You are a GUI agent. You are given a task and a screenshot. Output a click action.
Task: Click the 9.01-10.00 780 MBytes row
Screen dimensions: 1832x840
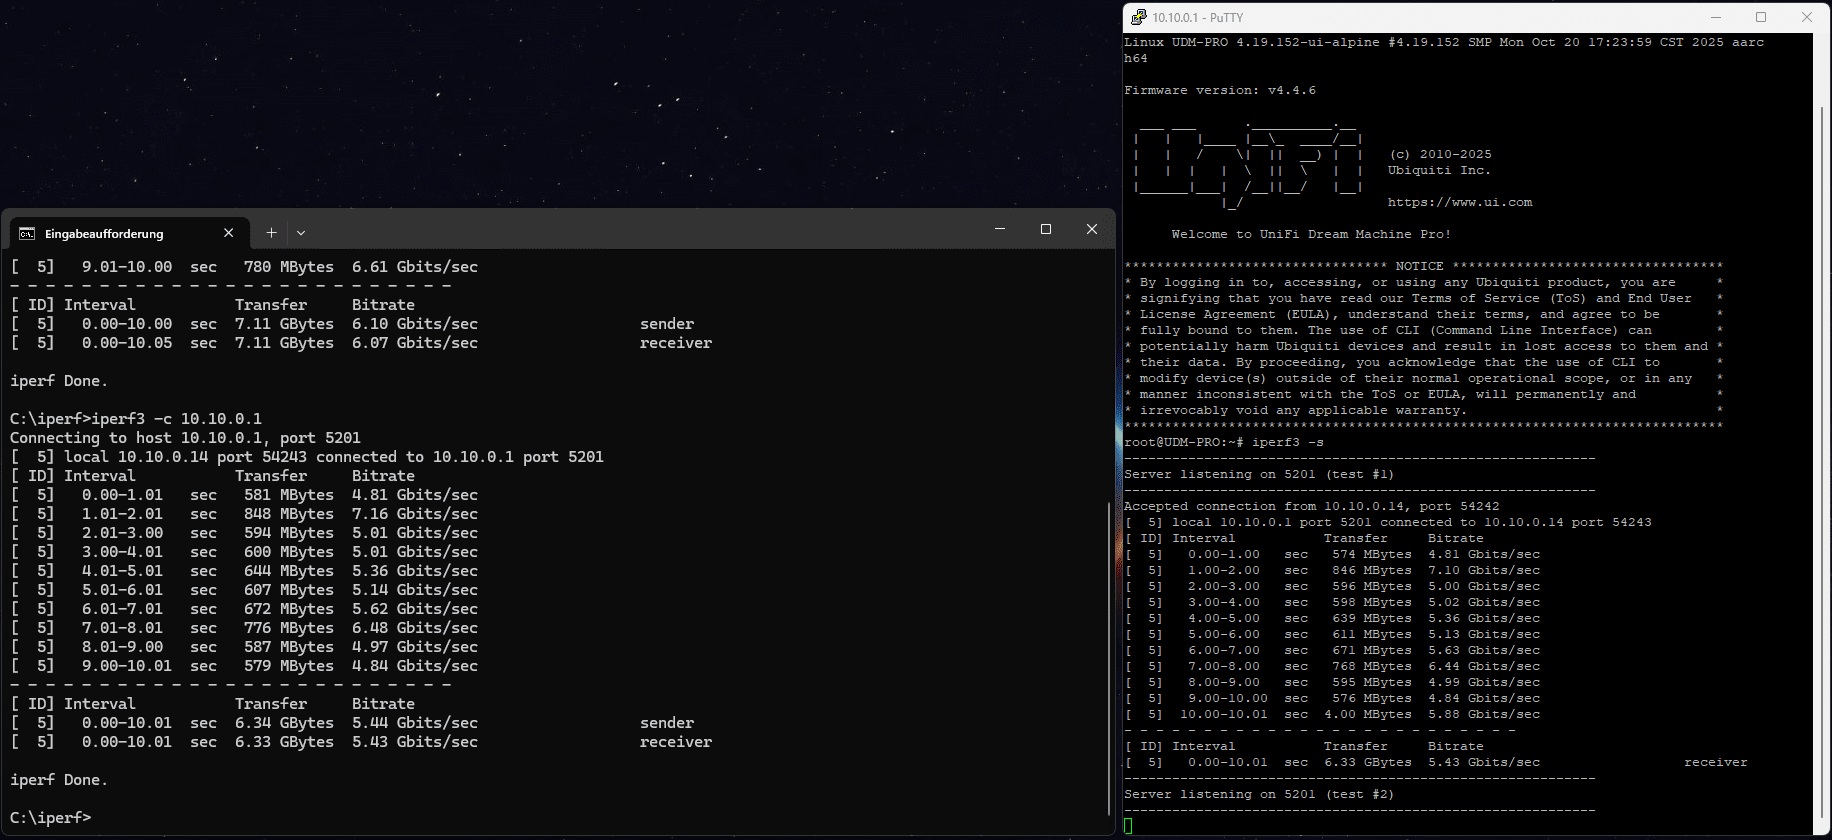tap(244, 267)
